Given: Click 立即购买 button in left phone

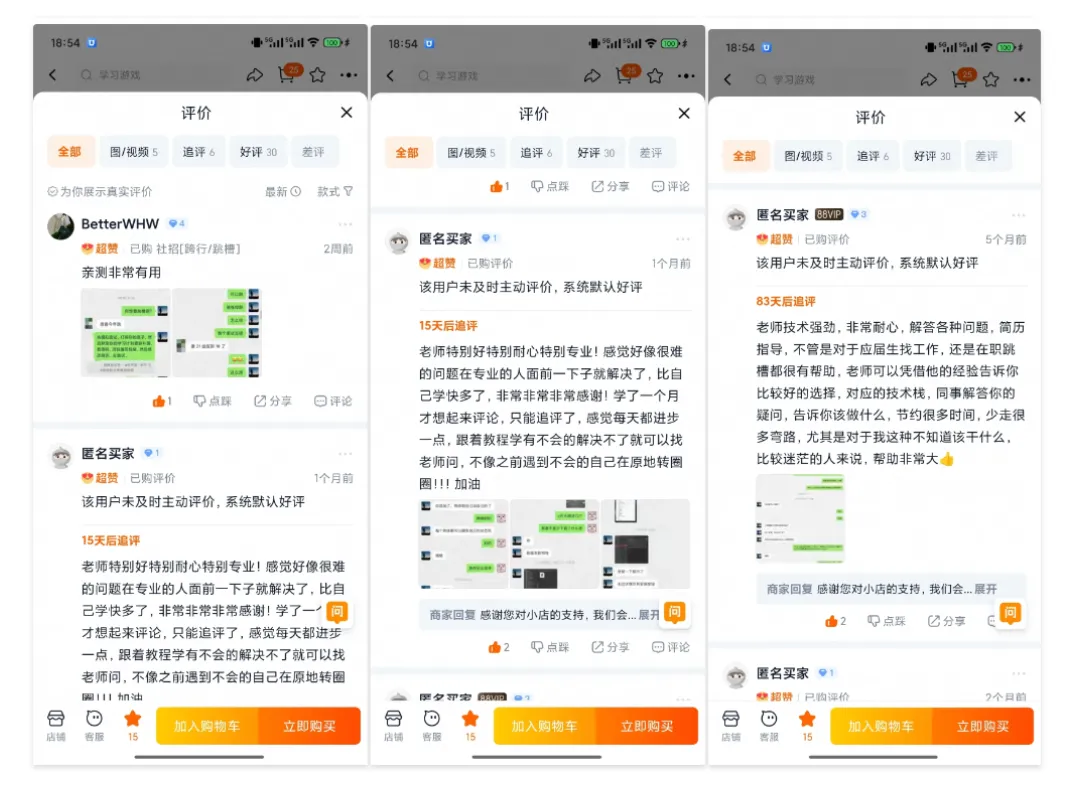Looking at the screenshot, I should (309, 726).
